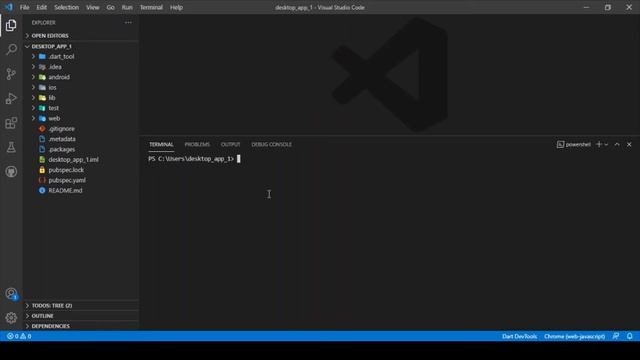
Task: Open the Run and Debug view
Action: pos(11,98)
